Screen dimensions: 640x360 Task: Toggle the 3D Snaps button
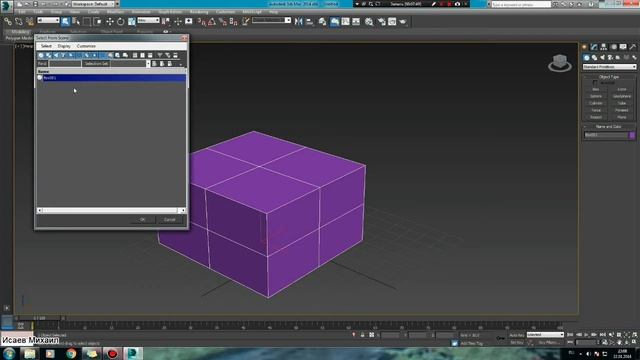[x=202, y=21]
